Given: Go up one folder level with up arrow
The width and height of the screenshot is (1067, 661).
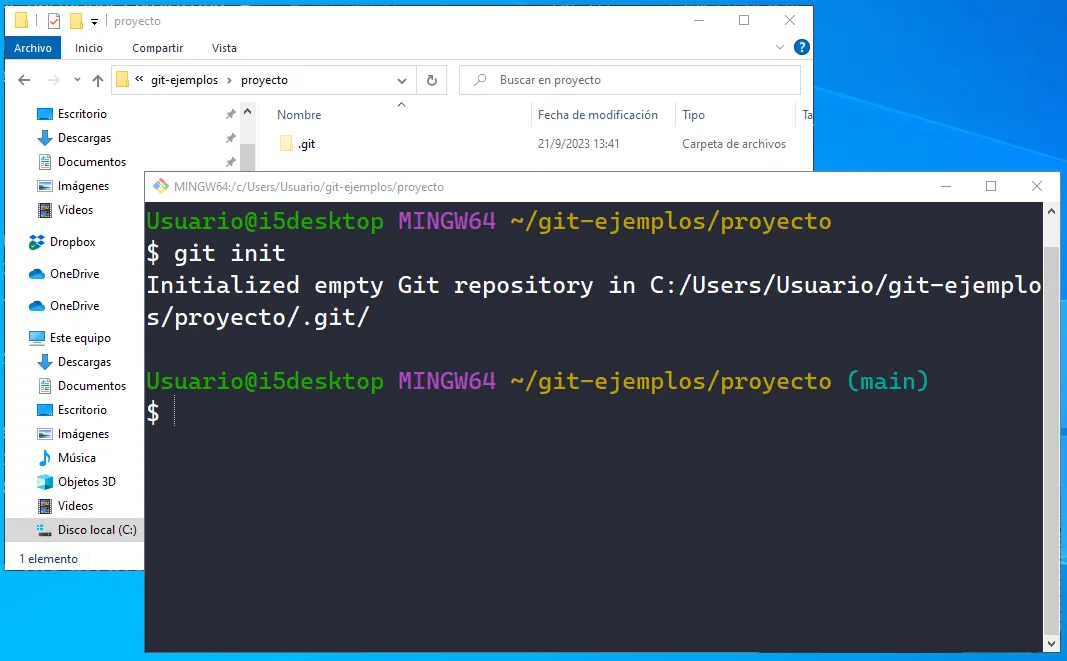Looking at the screenshot, I should click(97, 80).
